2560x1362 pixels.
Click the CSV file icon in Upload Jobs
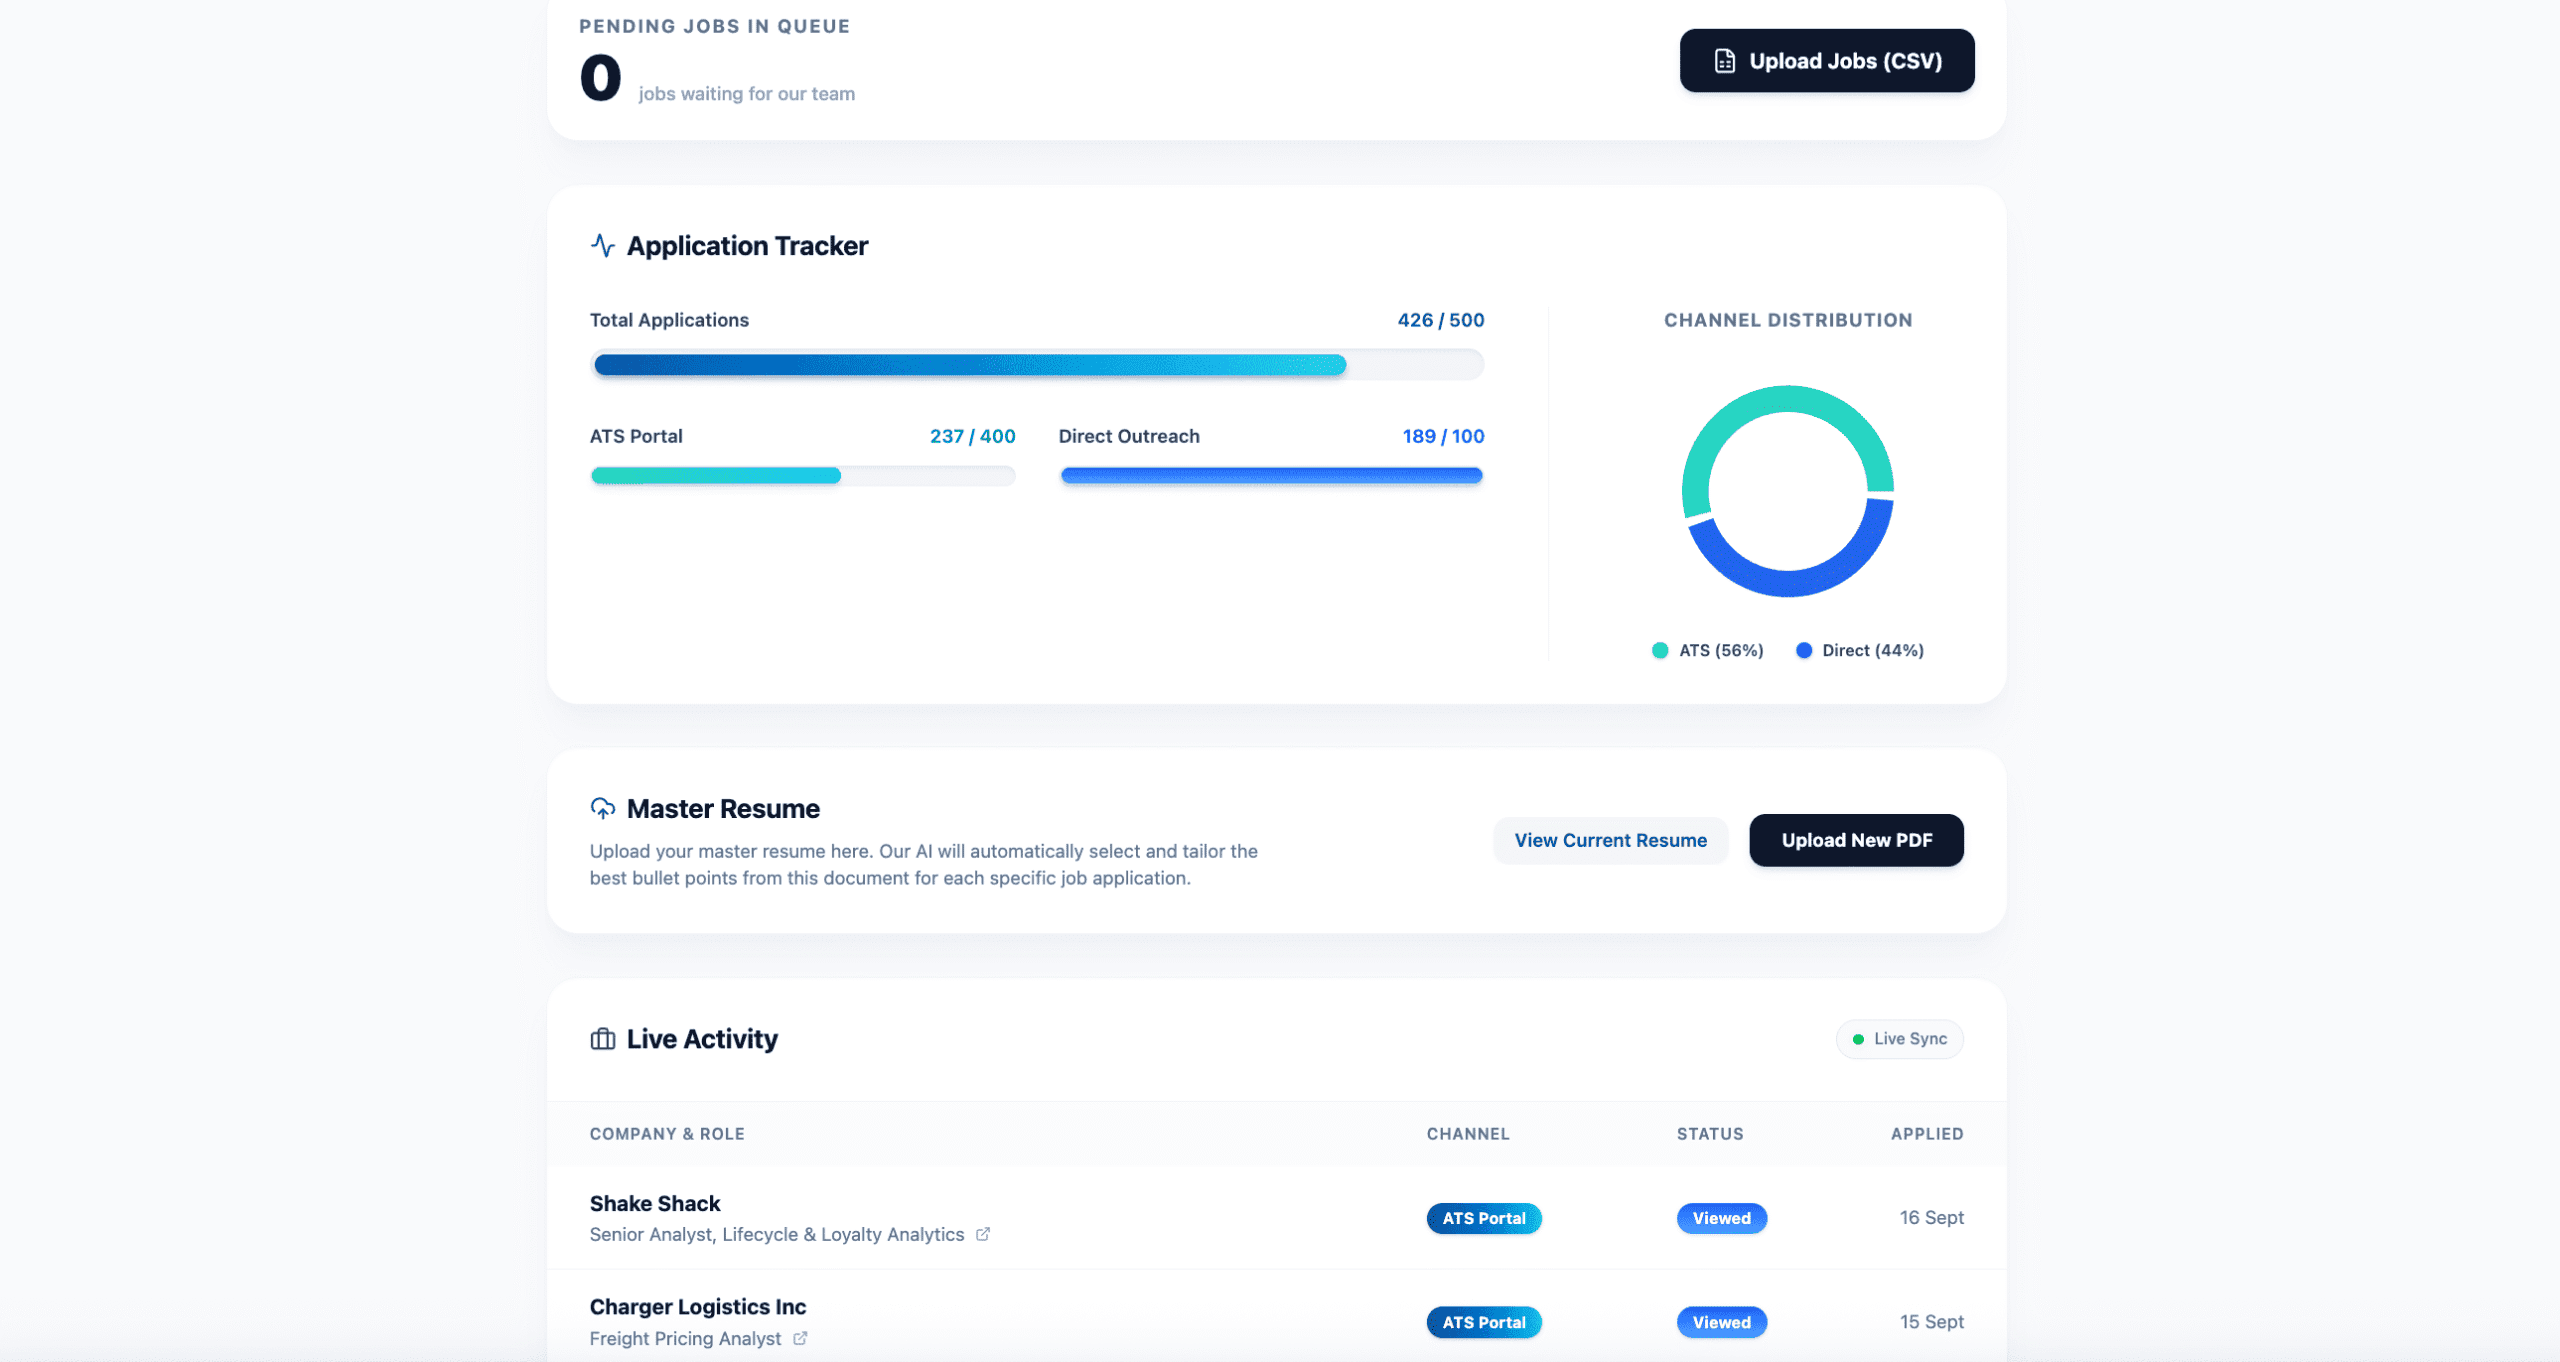point(1725,61)
